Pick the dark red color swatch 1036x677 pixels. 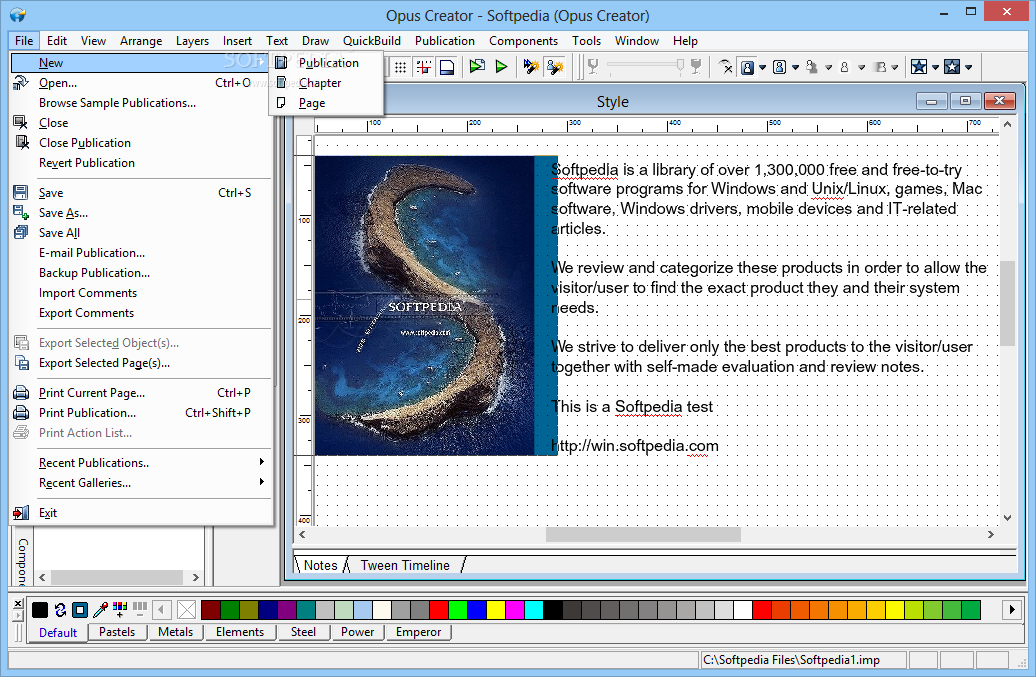coord(211,610)
